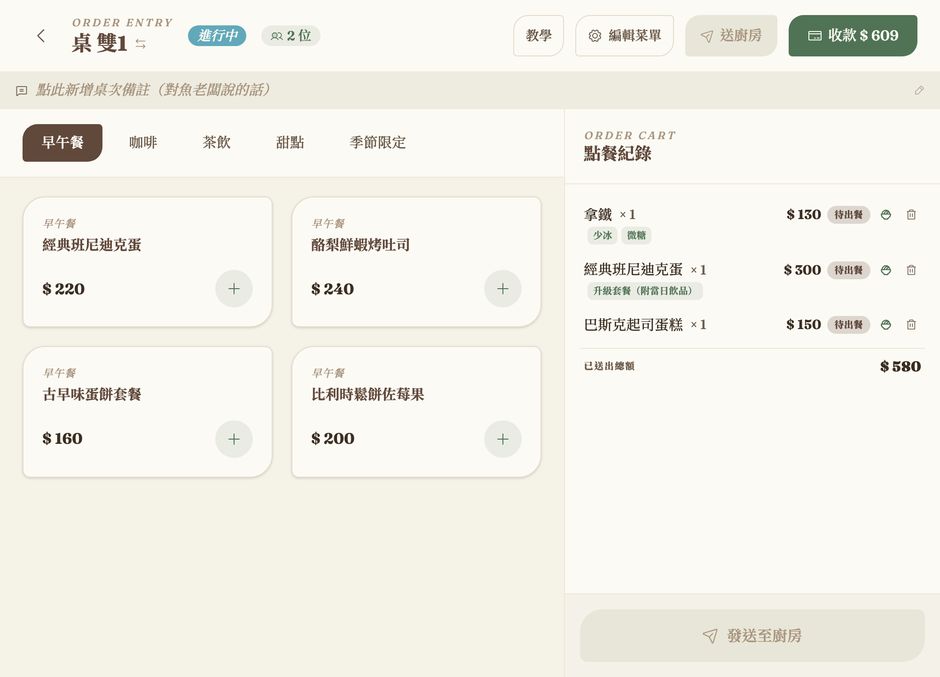This screenshot has width=940, height=677.
Task: Click the 微糖 option tag
Action: pos(637,235)
